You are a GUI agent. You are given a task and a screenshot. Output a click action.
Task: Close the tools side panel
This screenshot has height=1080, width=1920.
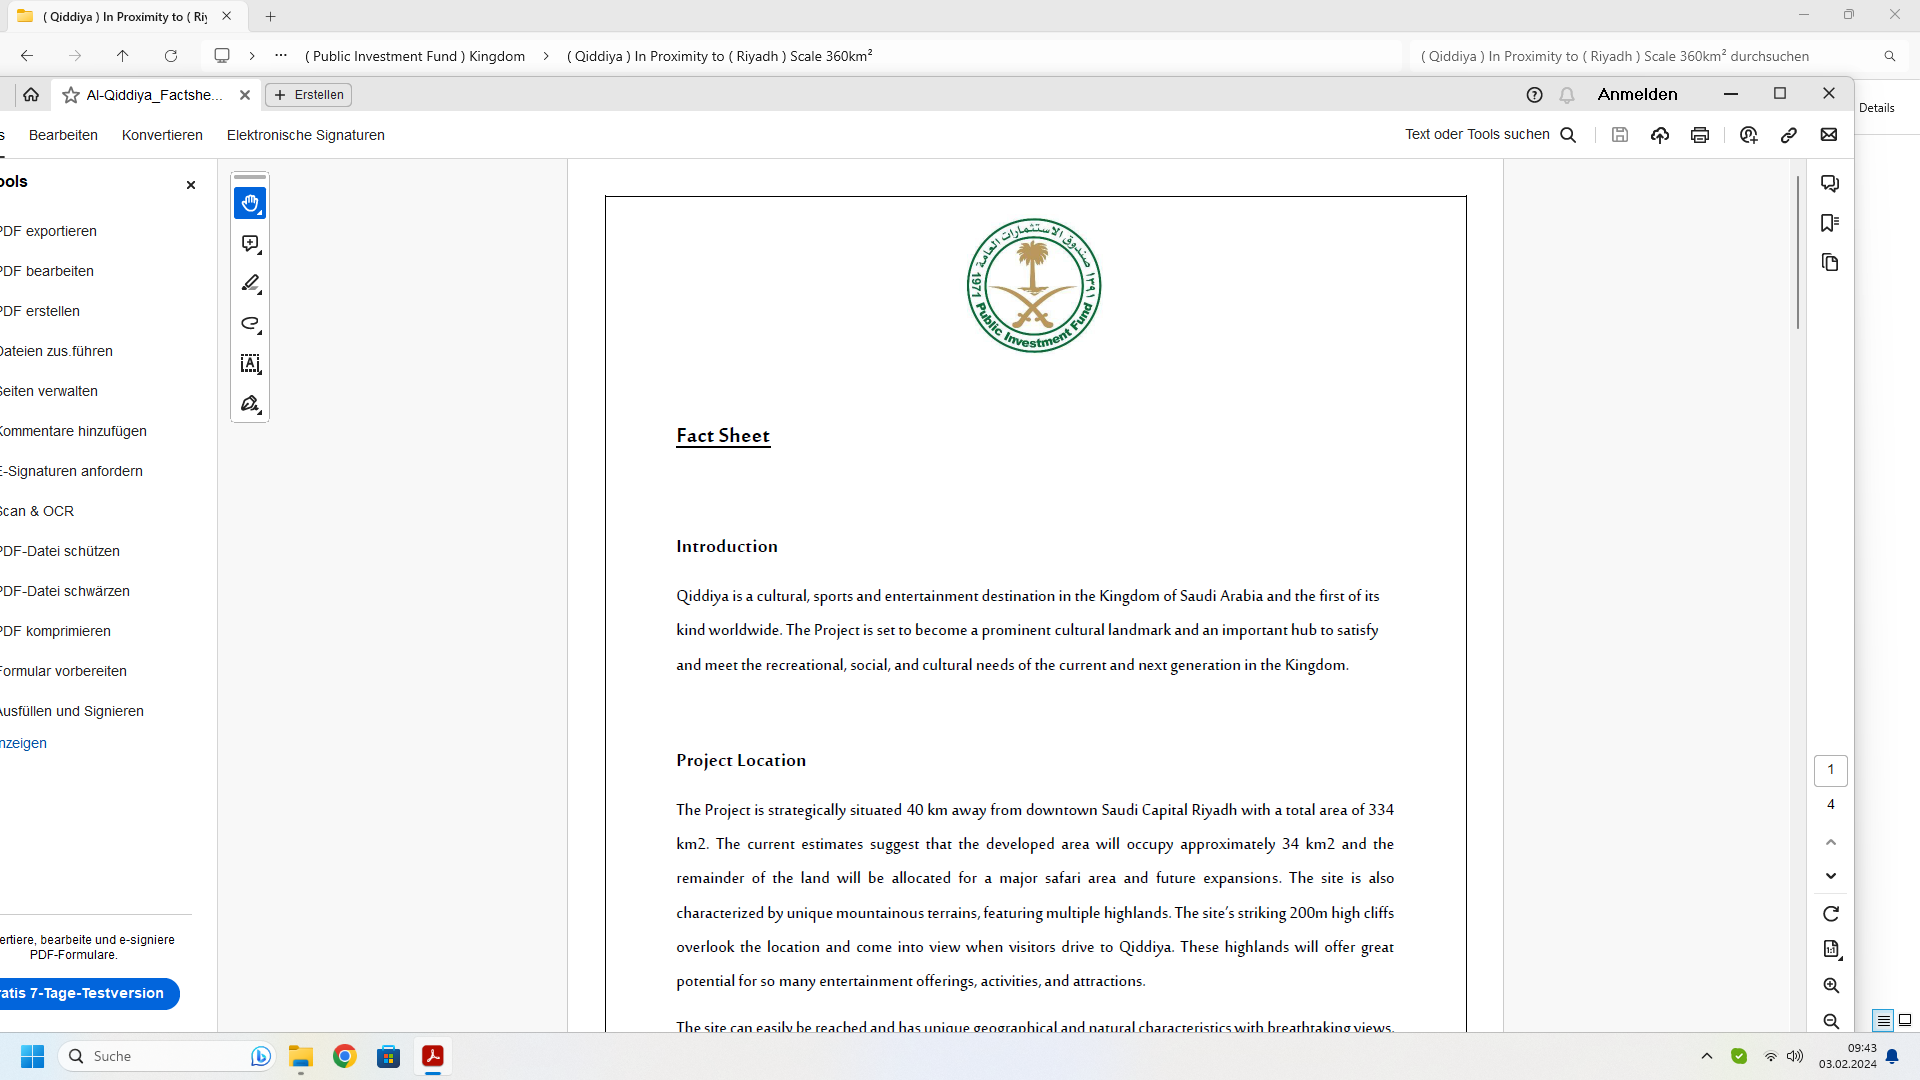coord(191,185)
